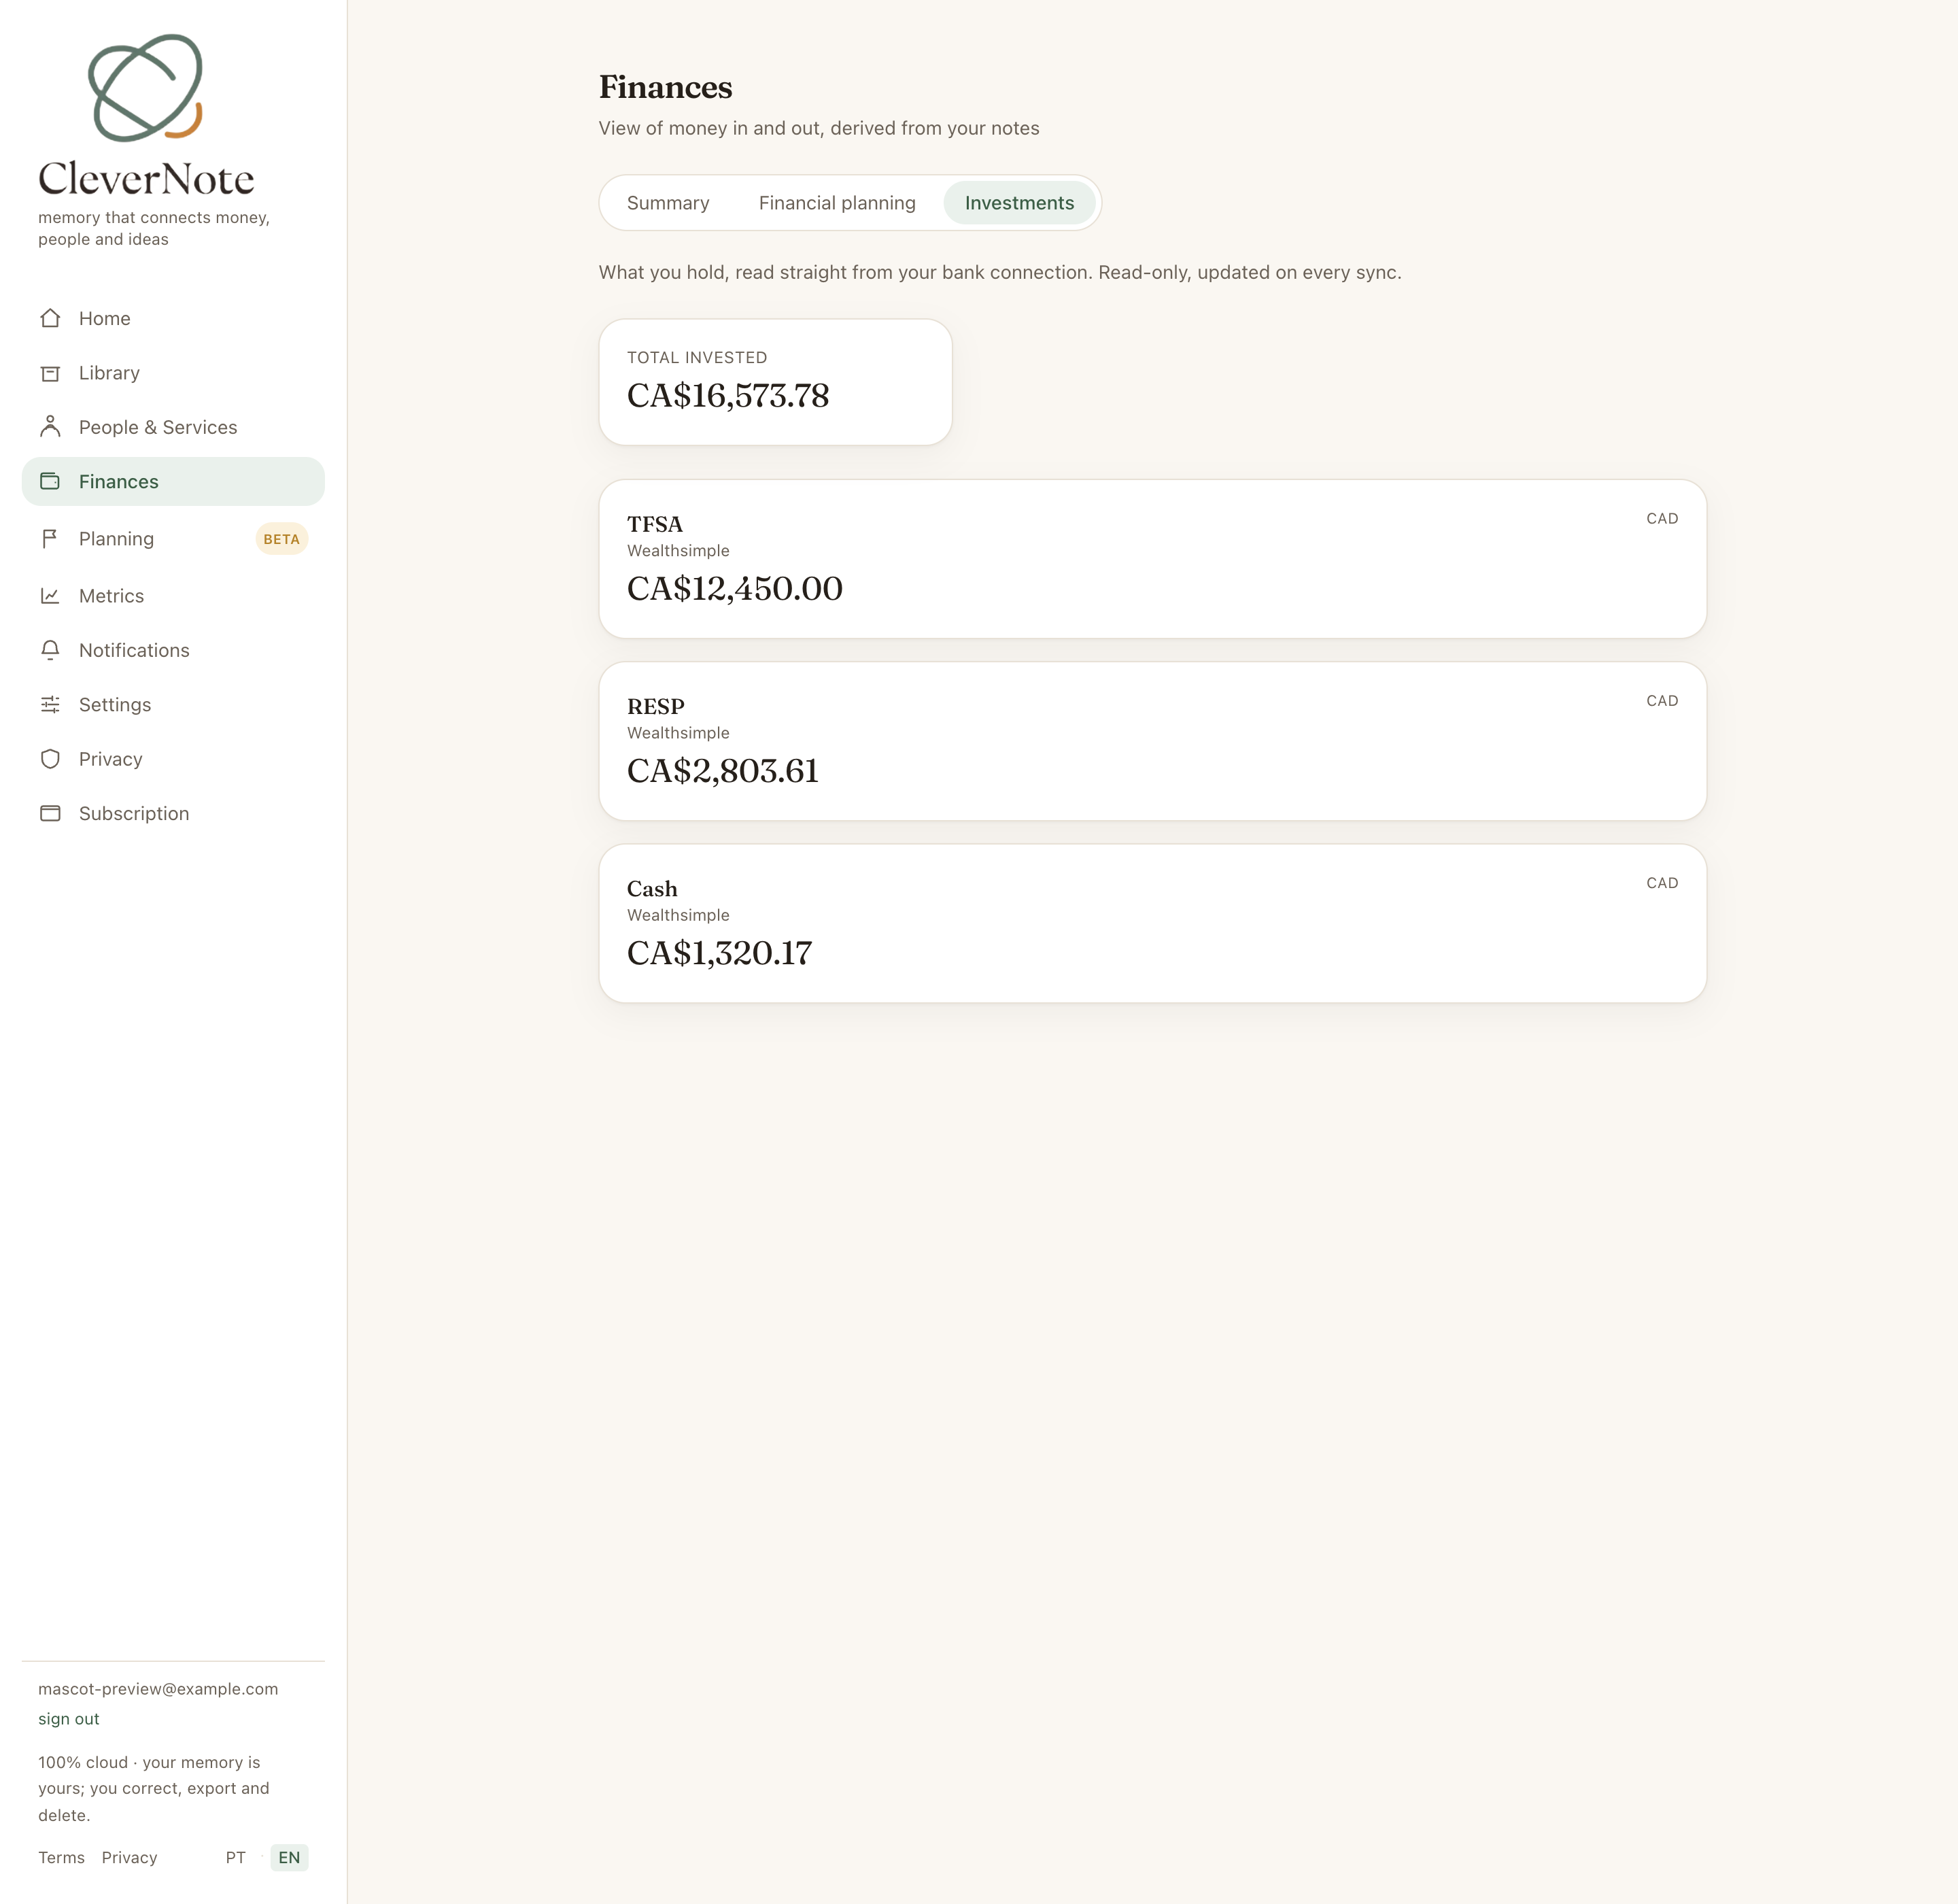Click the CAD label on TFSA card
Screen dimensions: 1958x1904
(1662, 518)
